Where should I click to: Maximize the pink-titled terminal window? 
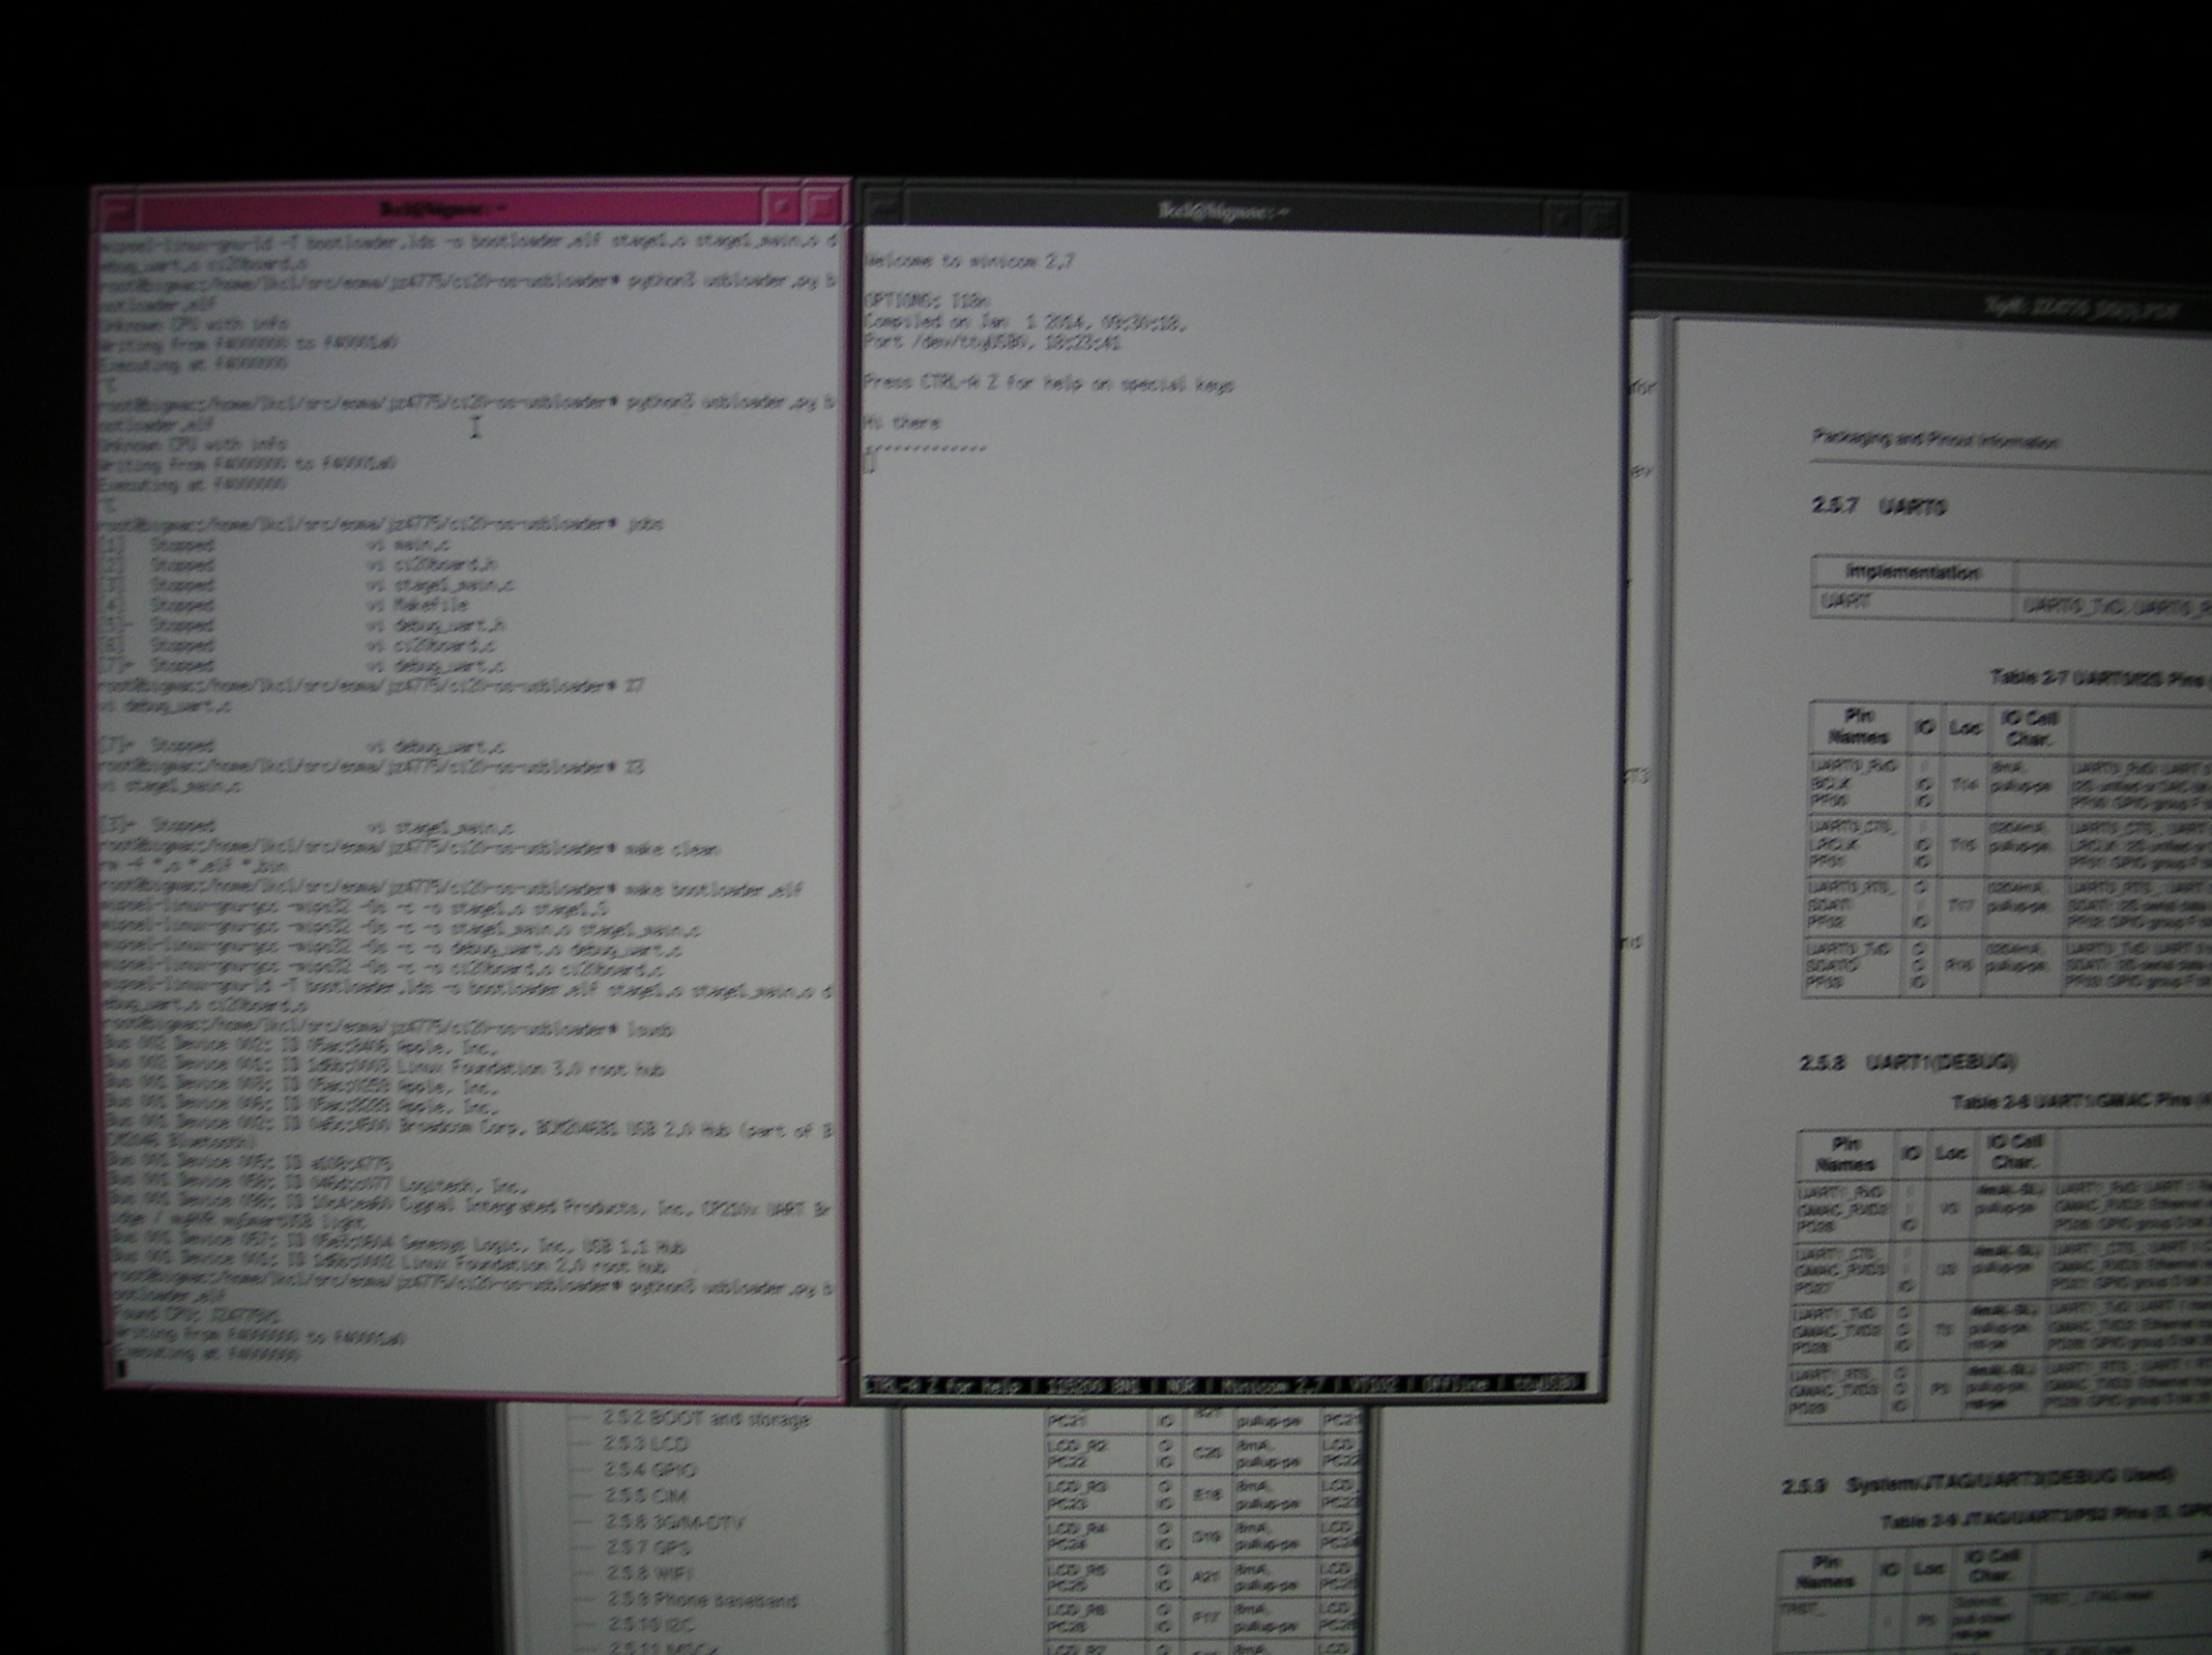(821, 207)
